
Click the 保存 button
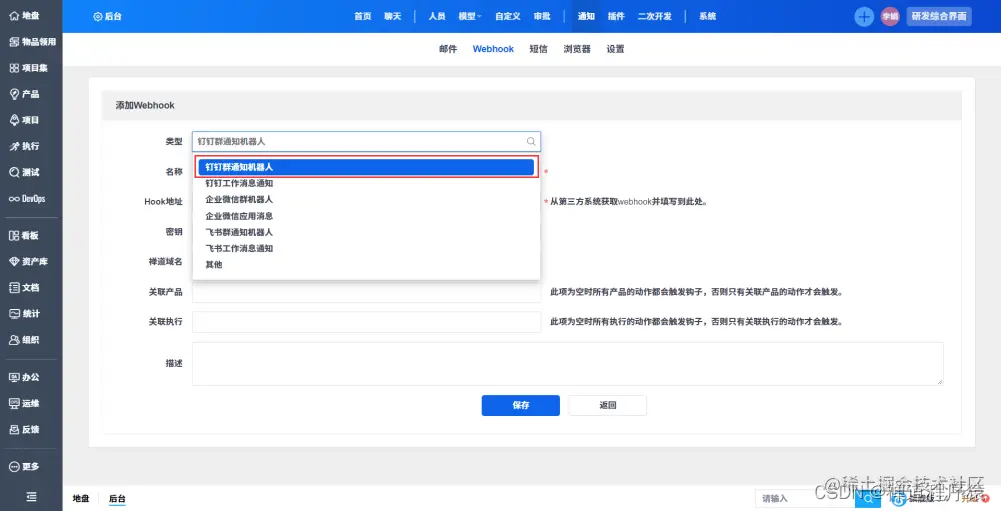pyautogui.click(x=520, y=405)
